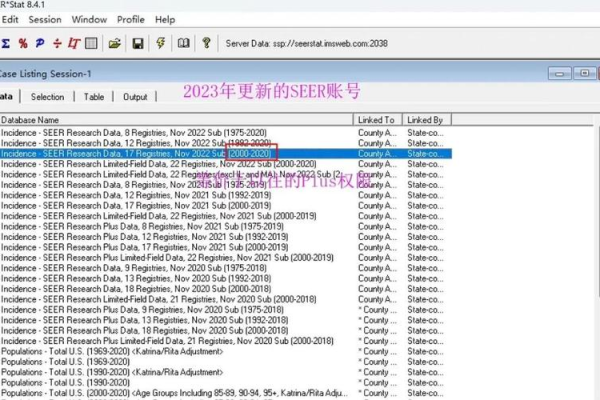Start a new Frequency session (sigma icon)
This screenshot has width=600, height=400.
coord(5,43)
